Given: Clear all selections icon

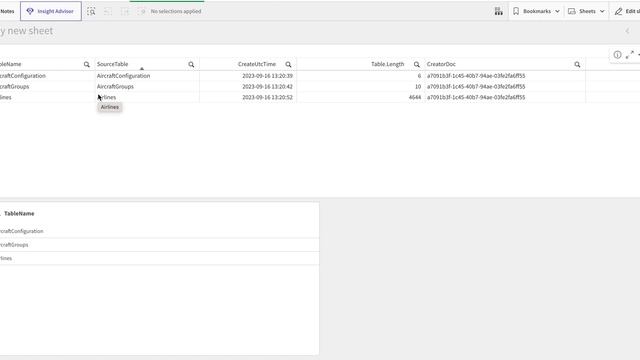Looking at the screenshot, I should coord(141,11).
